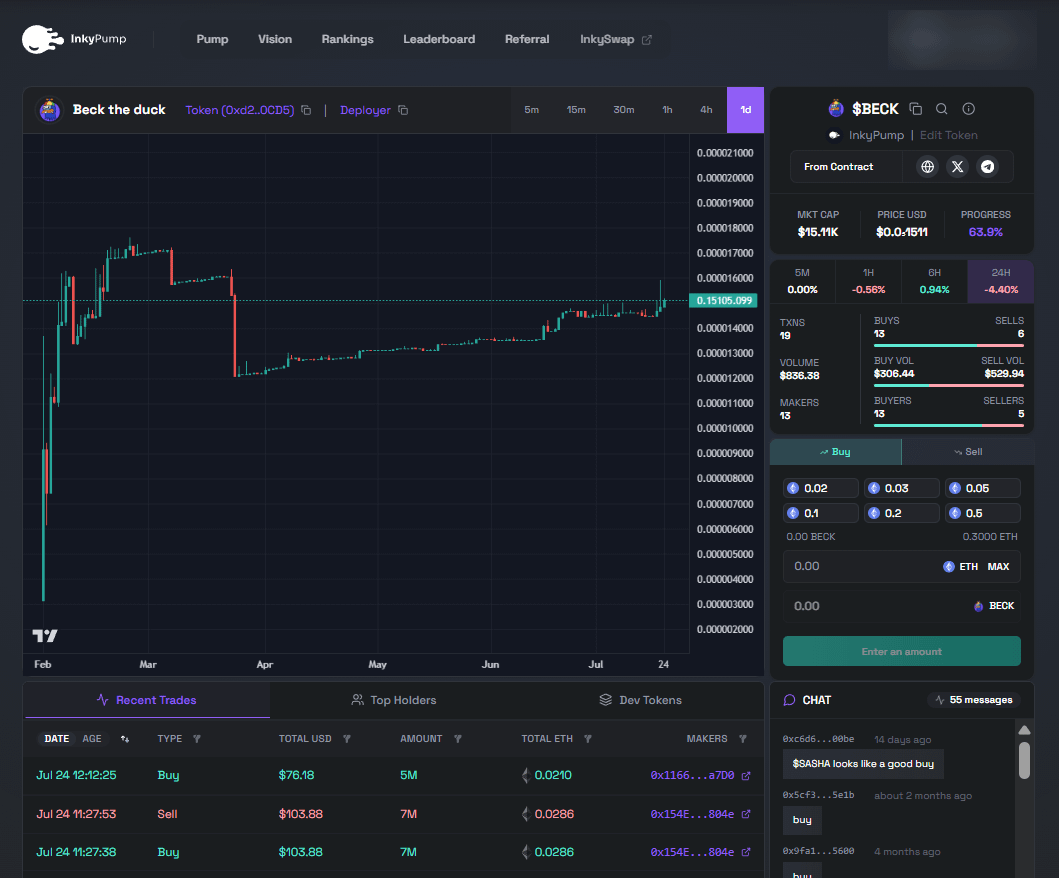The image size is (1059, 878).
Task: Switch to the Sell tab
Action: coord(968,452)
